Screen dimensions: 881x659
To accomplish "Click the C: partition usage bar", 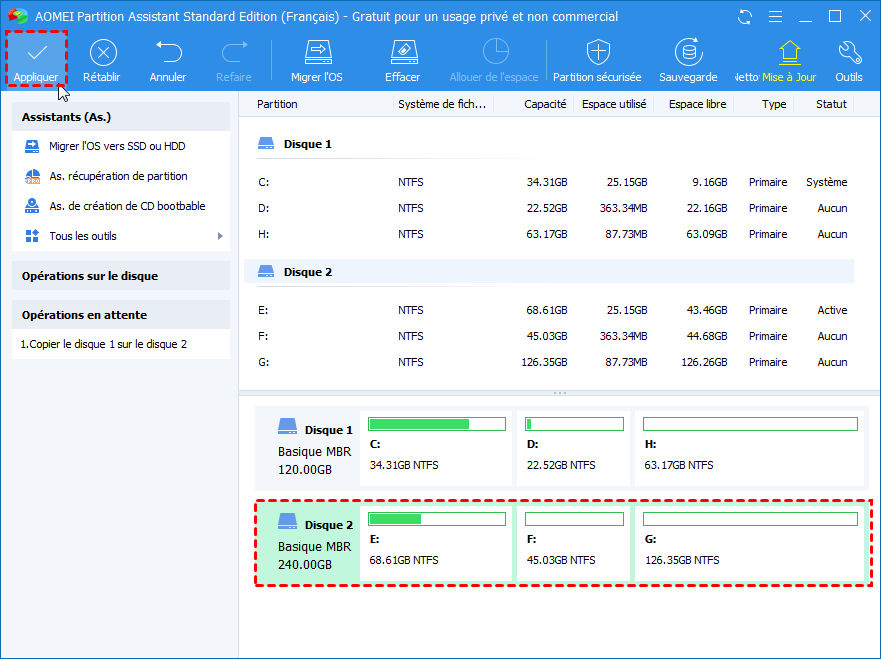I will tap(437, 424).
